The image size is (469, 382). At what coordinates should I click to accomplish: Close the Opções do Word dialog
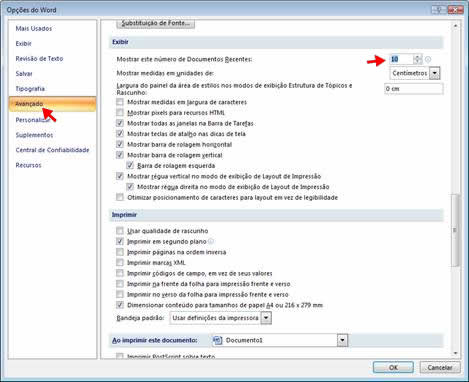point(455,10)
